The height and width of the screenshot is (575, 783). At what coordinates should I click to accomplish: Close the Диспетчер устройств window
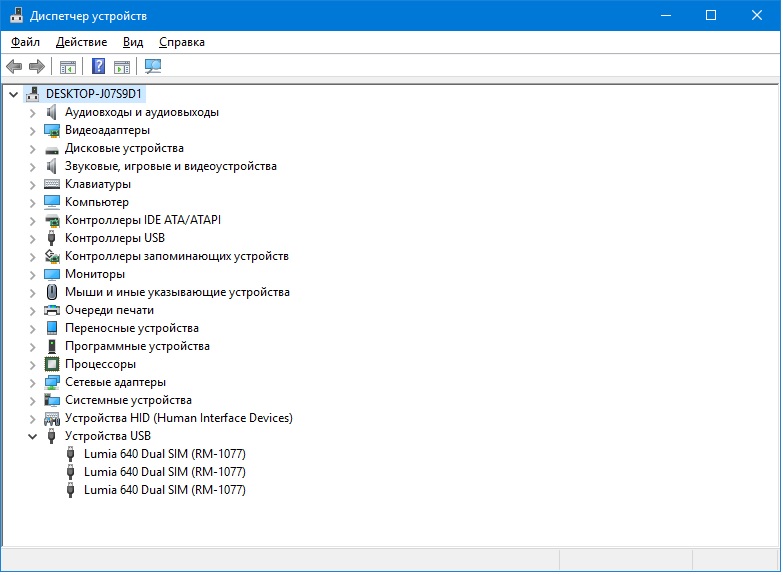757,15
